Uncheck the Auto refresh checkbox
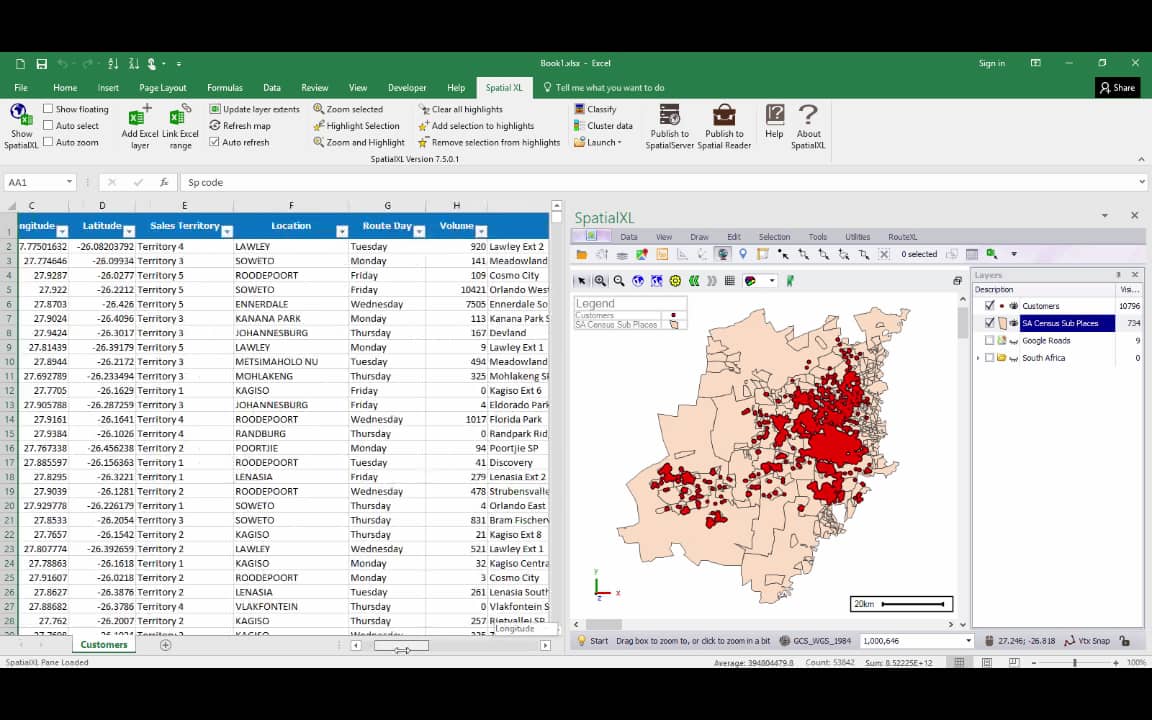This screenshot has height=720, width=1152. click(x=214, y=142)
